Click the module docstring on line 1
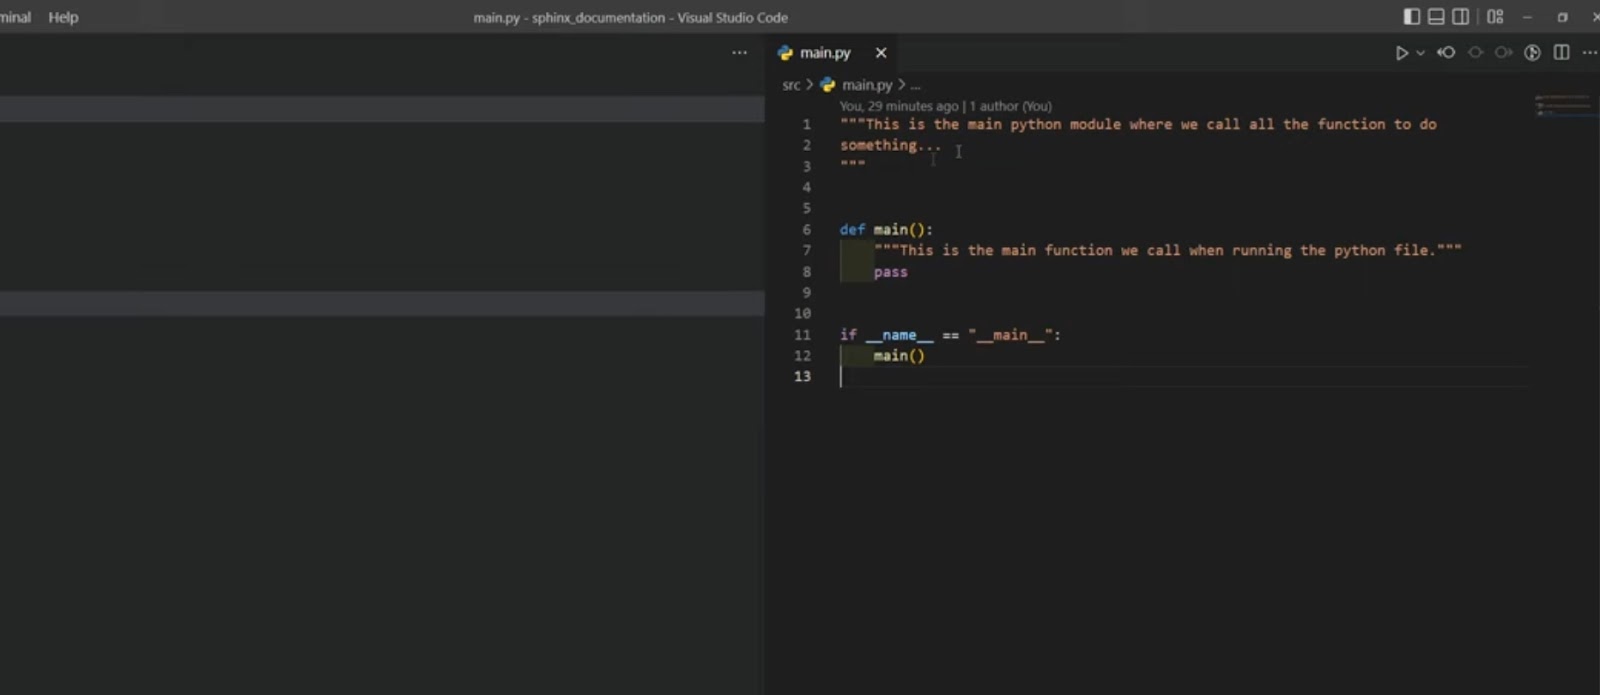Screen dimensions: 1600x695 coord(1138,124)
